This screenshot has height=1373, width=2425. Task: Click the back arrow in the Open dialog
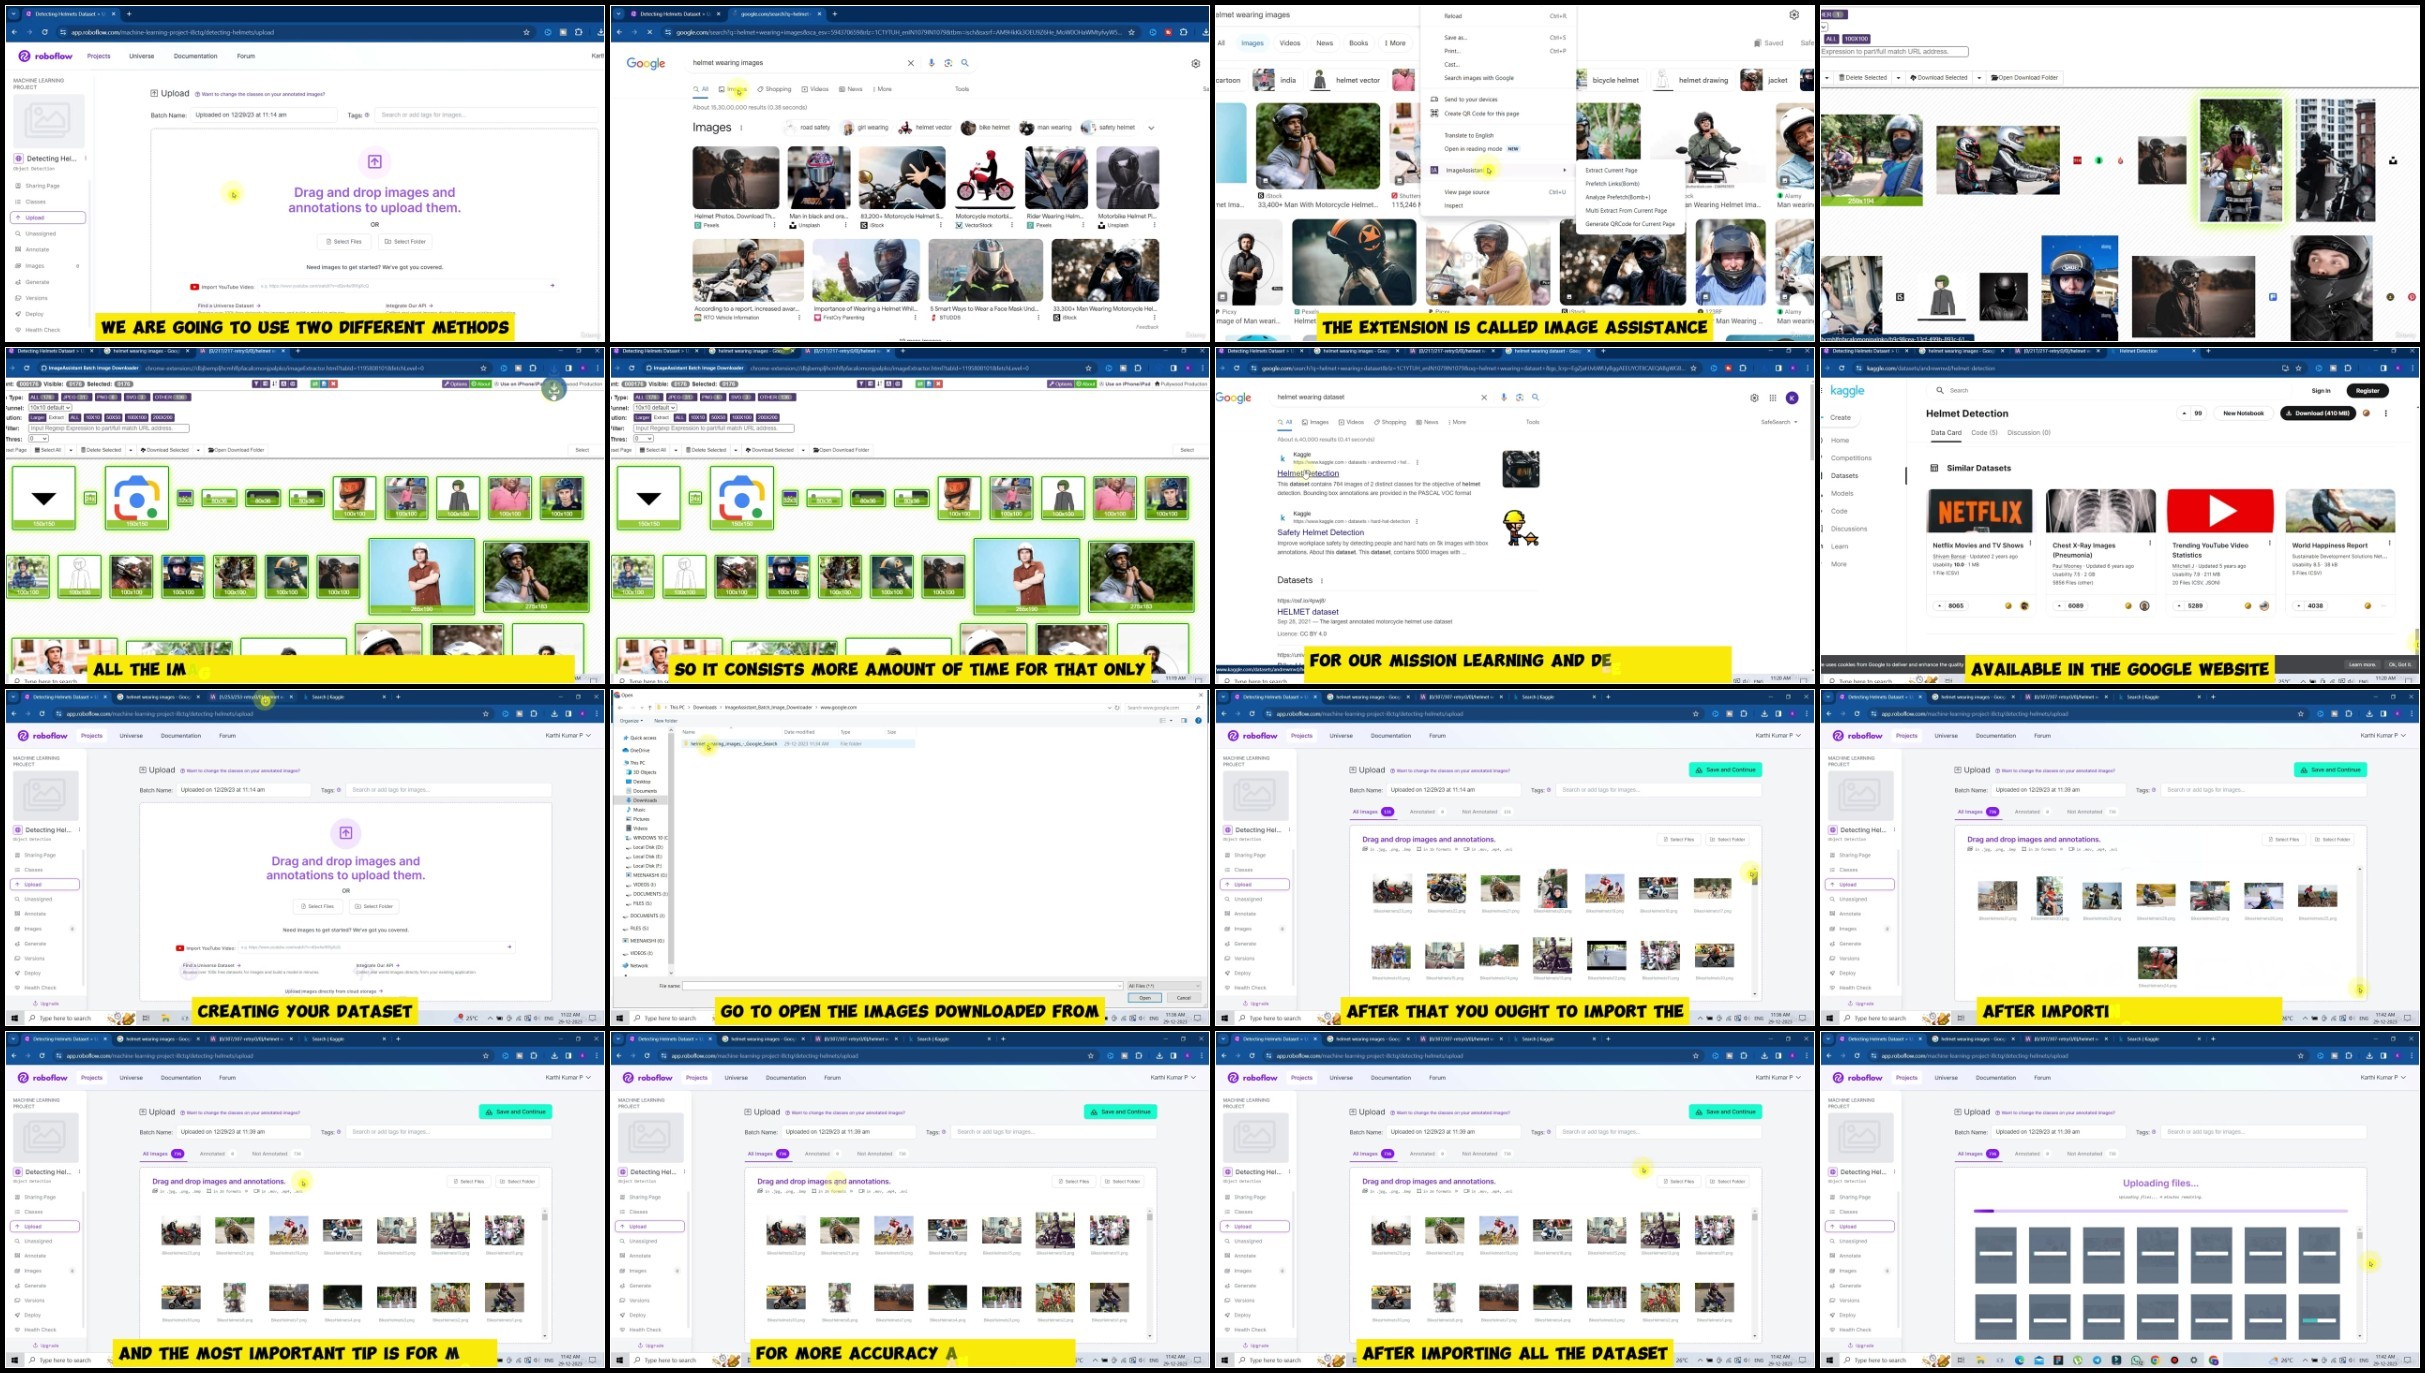pos(620,707)
